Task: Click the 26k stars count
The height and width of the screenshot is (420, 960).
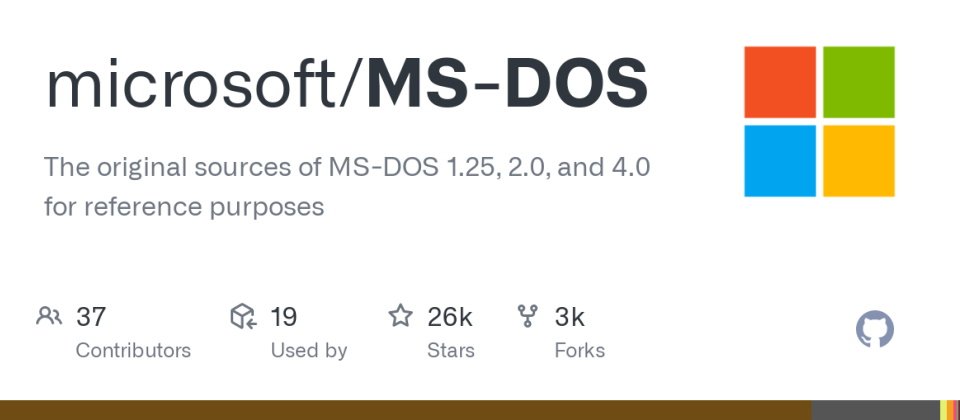Action: (449, 317)
